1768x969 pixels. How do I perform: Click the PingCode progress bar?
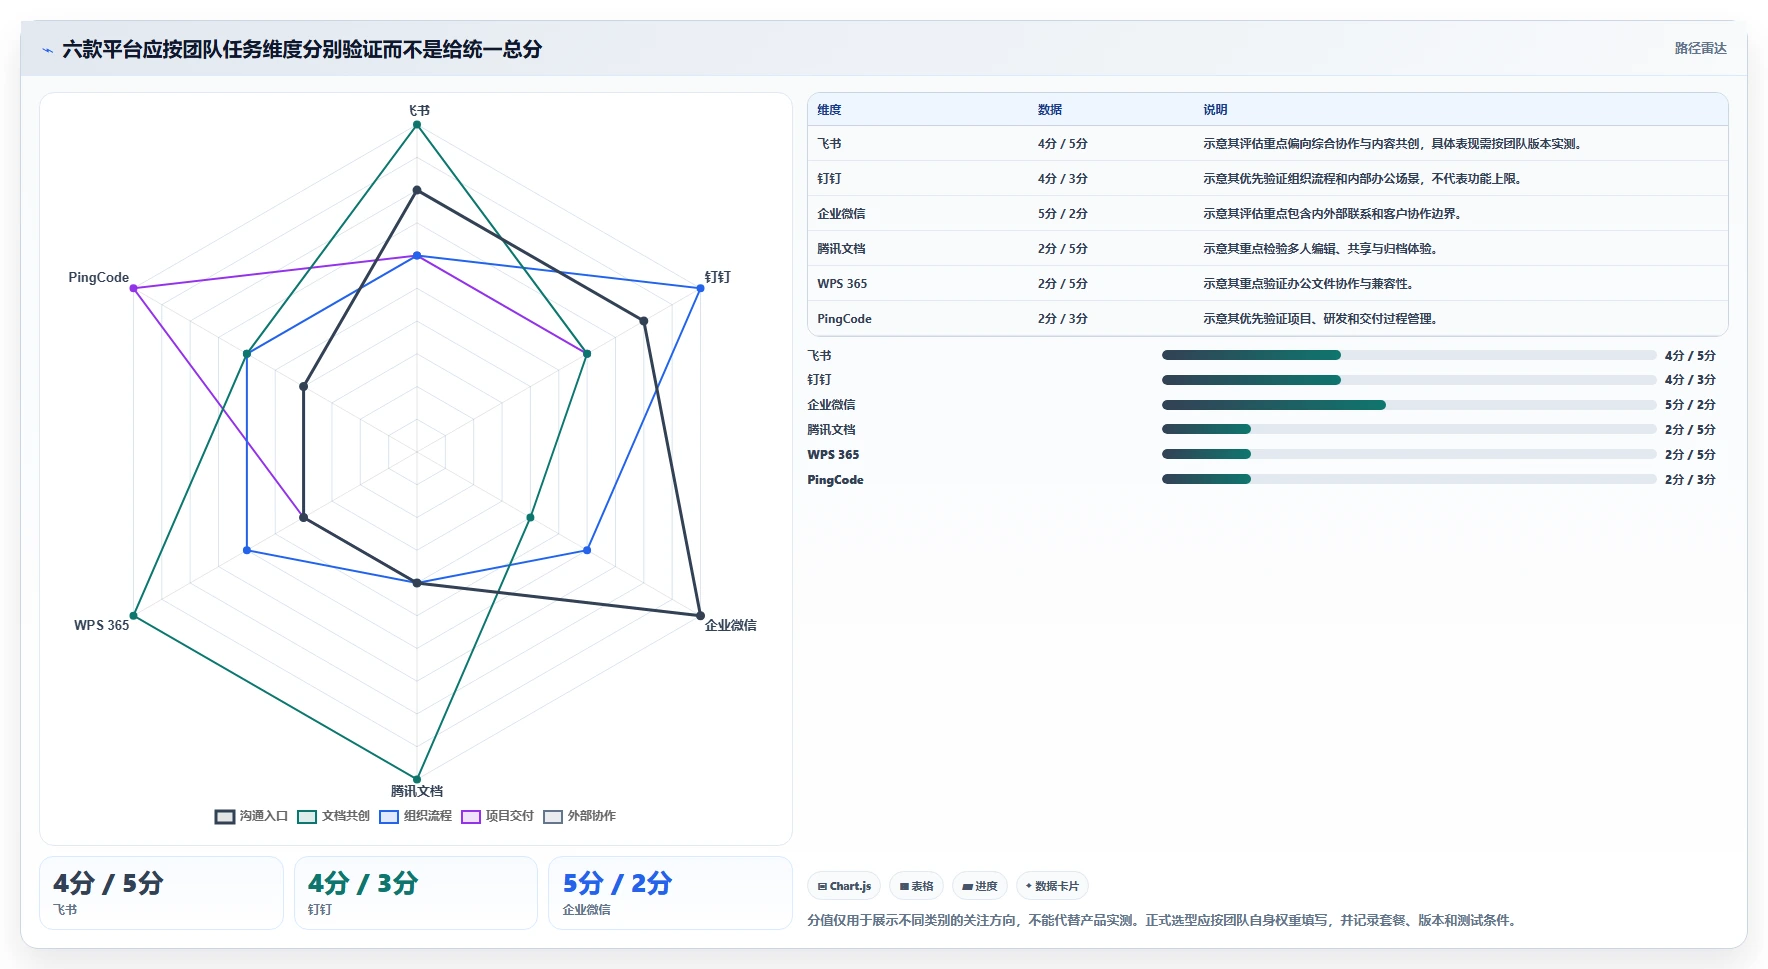(1409, 479)
